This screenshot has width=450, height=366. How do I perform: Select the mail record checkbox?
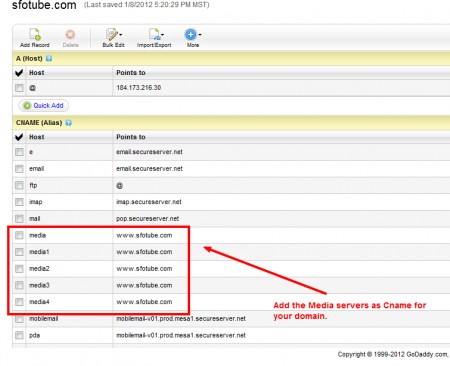[x=19, y=219]
